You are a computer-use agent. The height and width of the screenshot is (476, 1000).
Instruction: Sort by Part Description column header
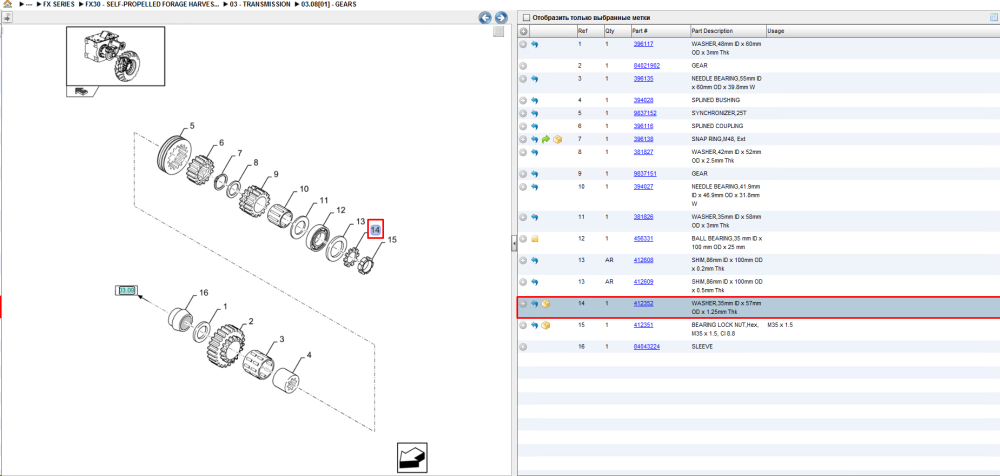(x=727, y=31)
